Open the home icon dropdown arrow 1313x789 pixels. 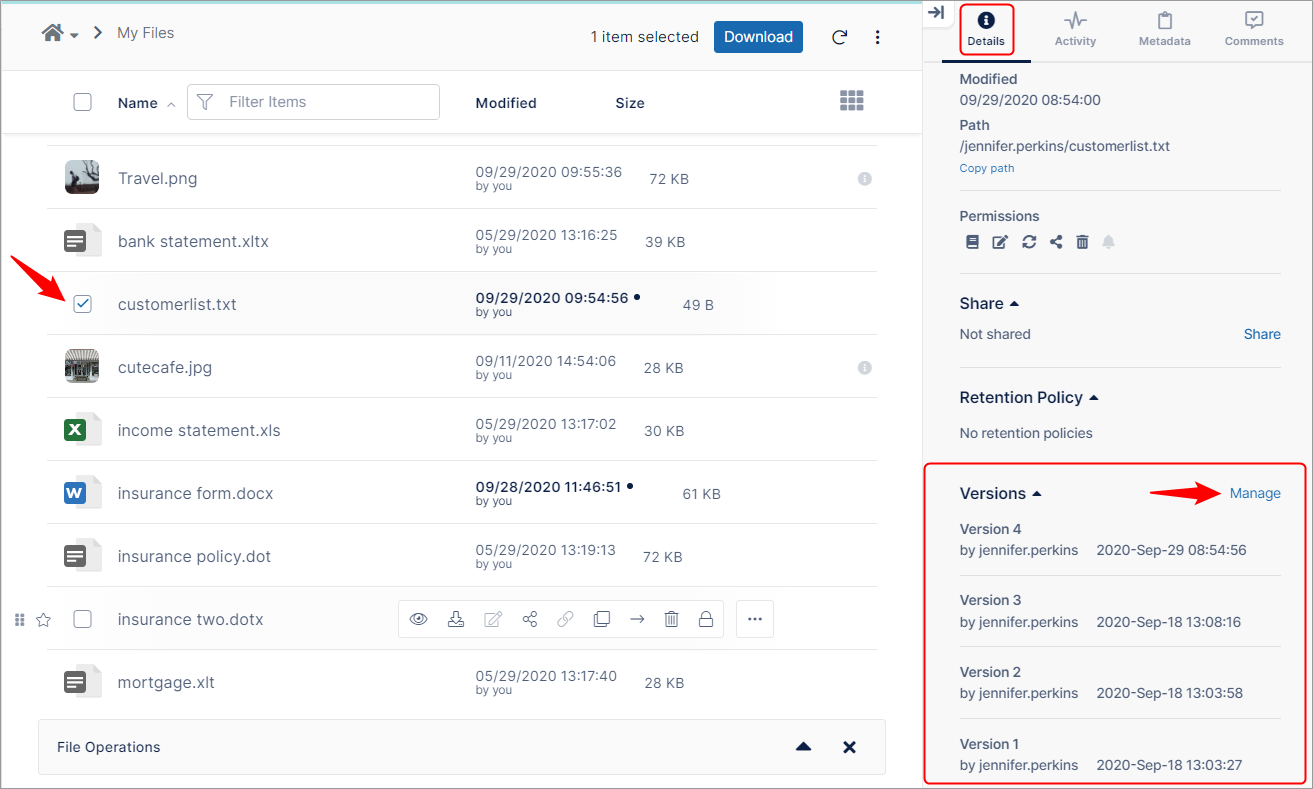pos(75,36)
